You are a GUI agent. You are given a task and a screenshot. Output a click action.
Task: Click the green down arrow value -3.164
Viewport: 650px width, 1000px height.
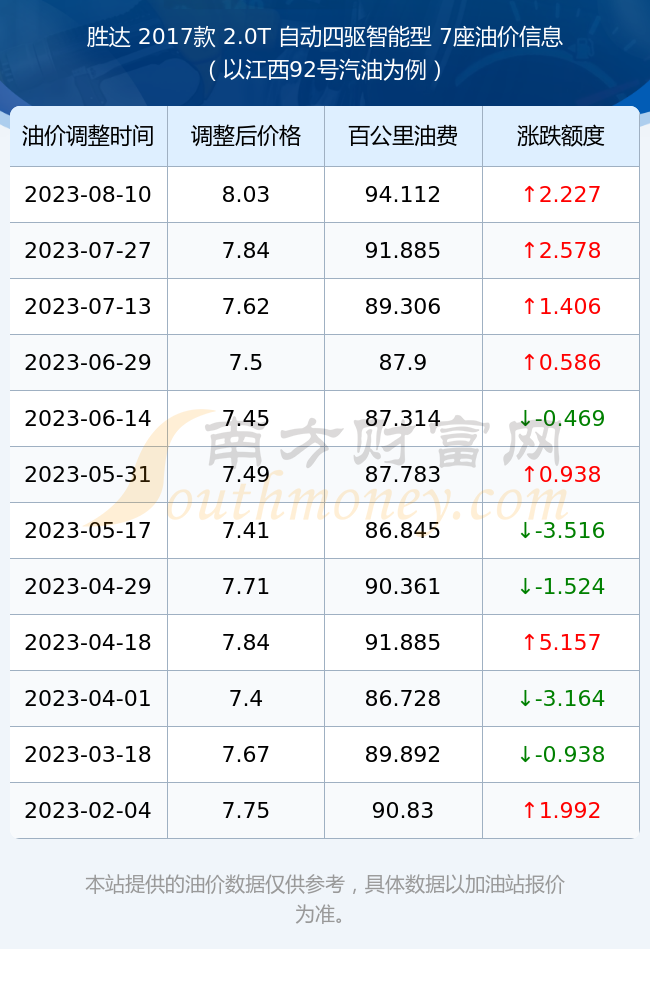[561, 698]
